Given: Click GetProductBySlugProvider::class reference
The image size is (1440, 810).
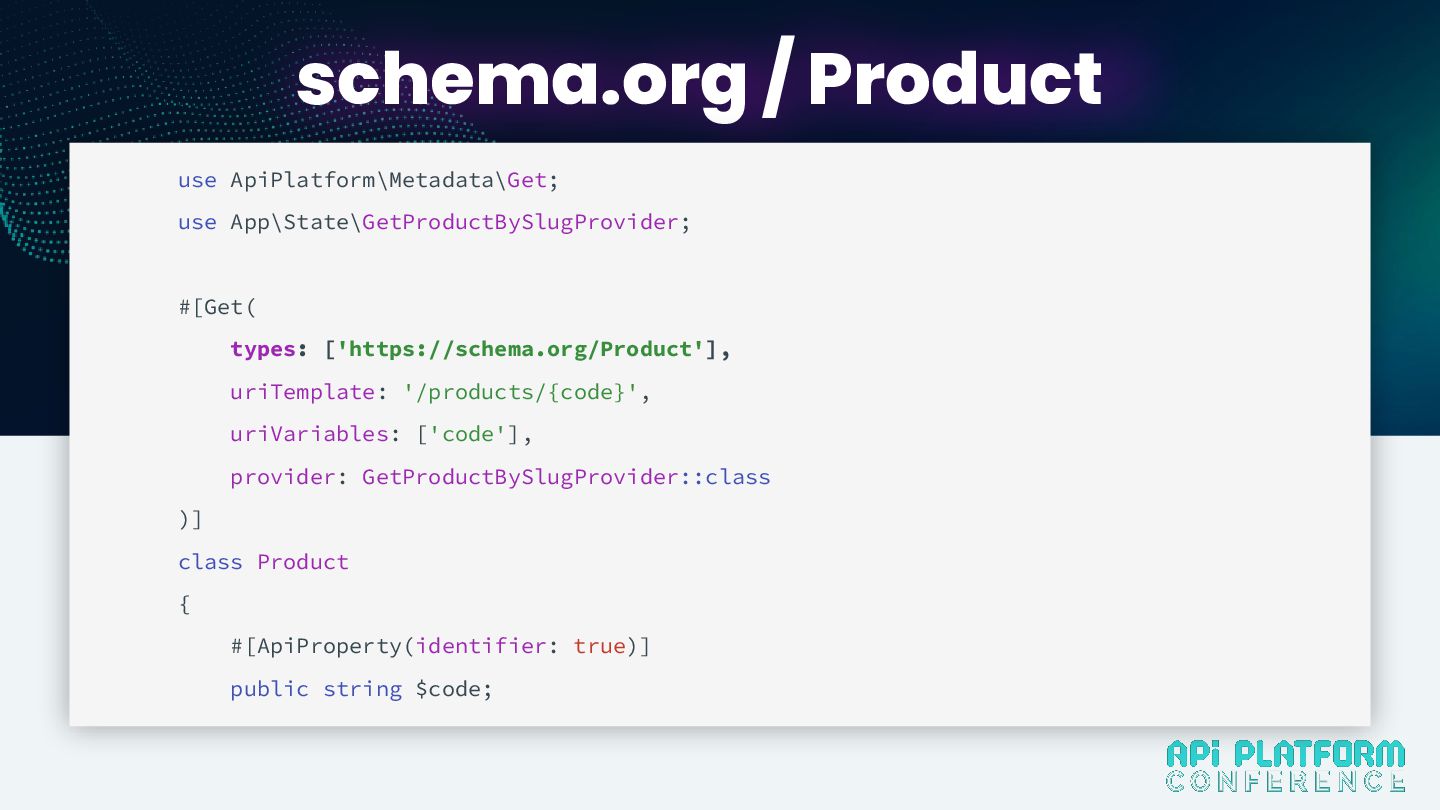Looking at the screenshot, I should 566,477.
